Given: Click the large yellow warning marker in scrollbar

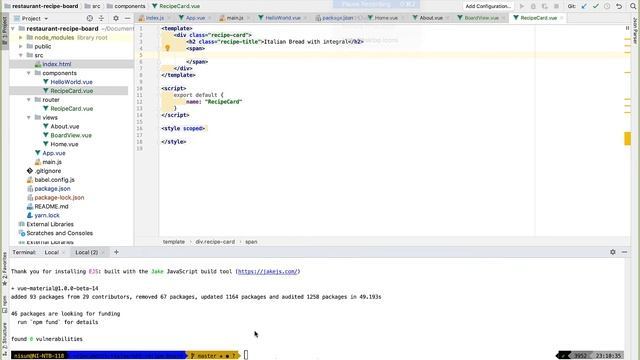Looking at the screenshot, I should [627, 138].
